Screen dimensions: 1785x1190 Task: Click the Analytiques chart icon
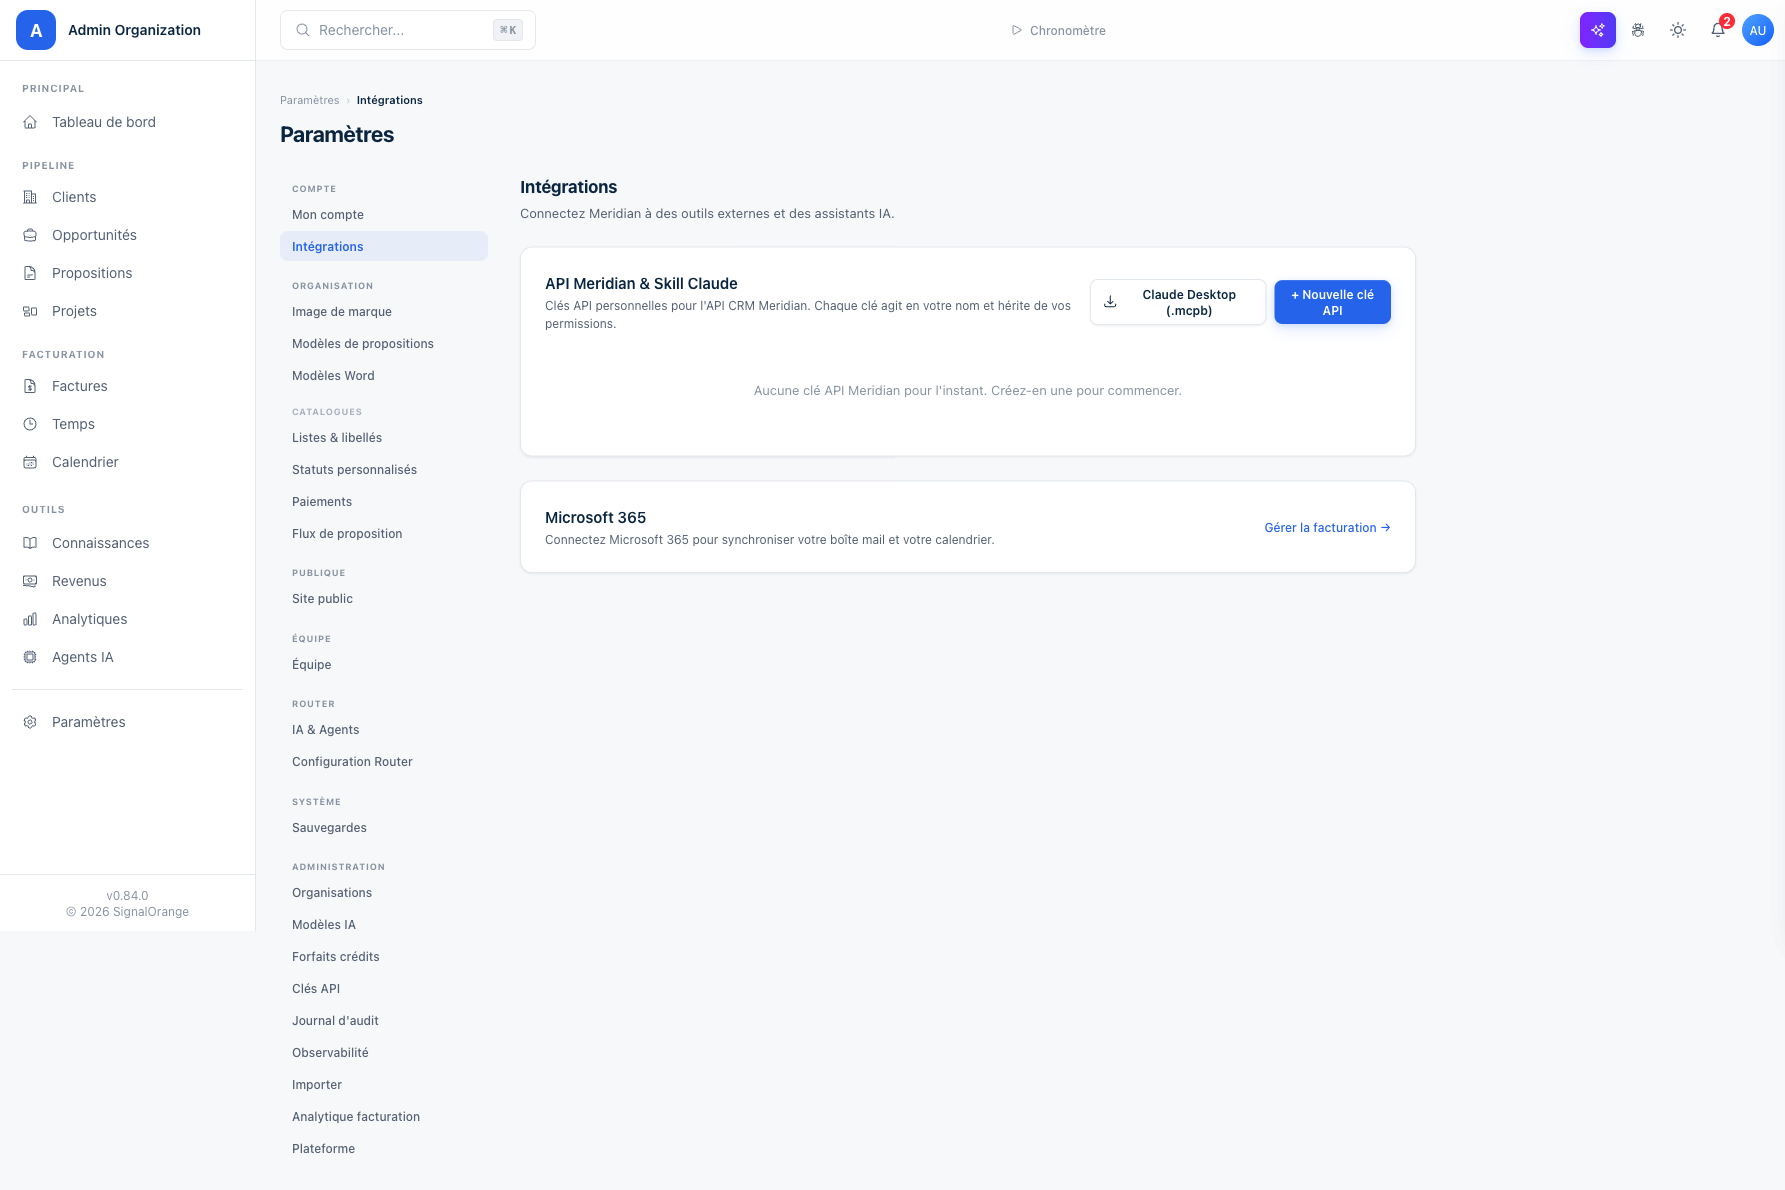coord(30,619)
